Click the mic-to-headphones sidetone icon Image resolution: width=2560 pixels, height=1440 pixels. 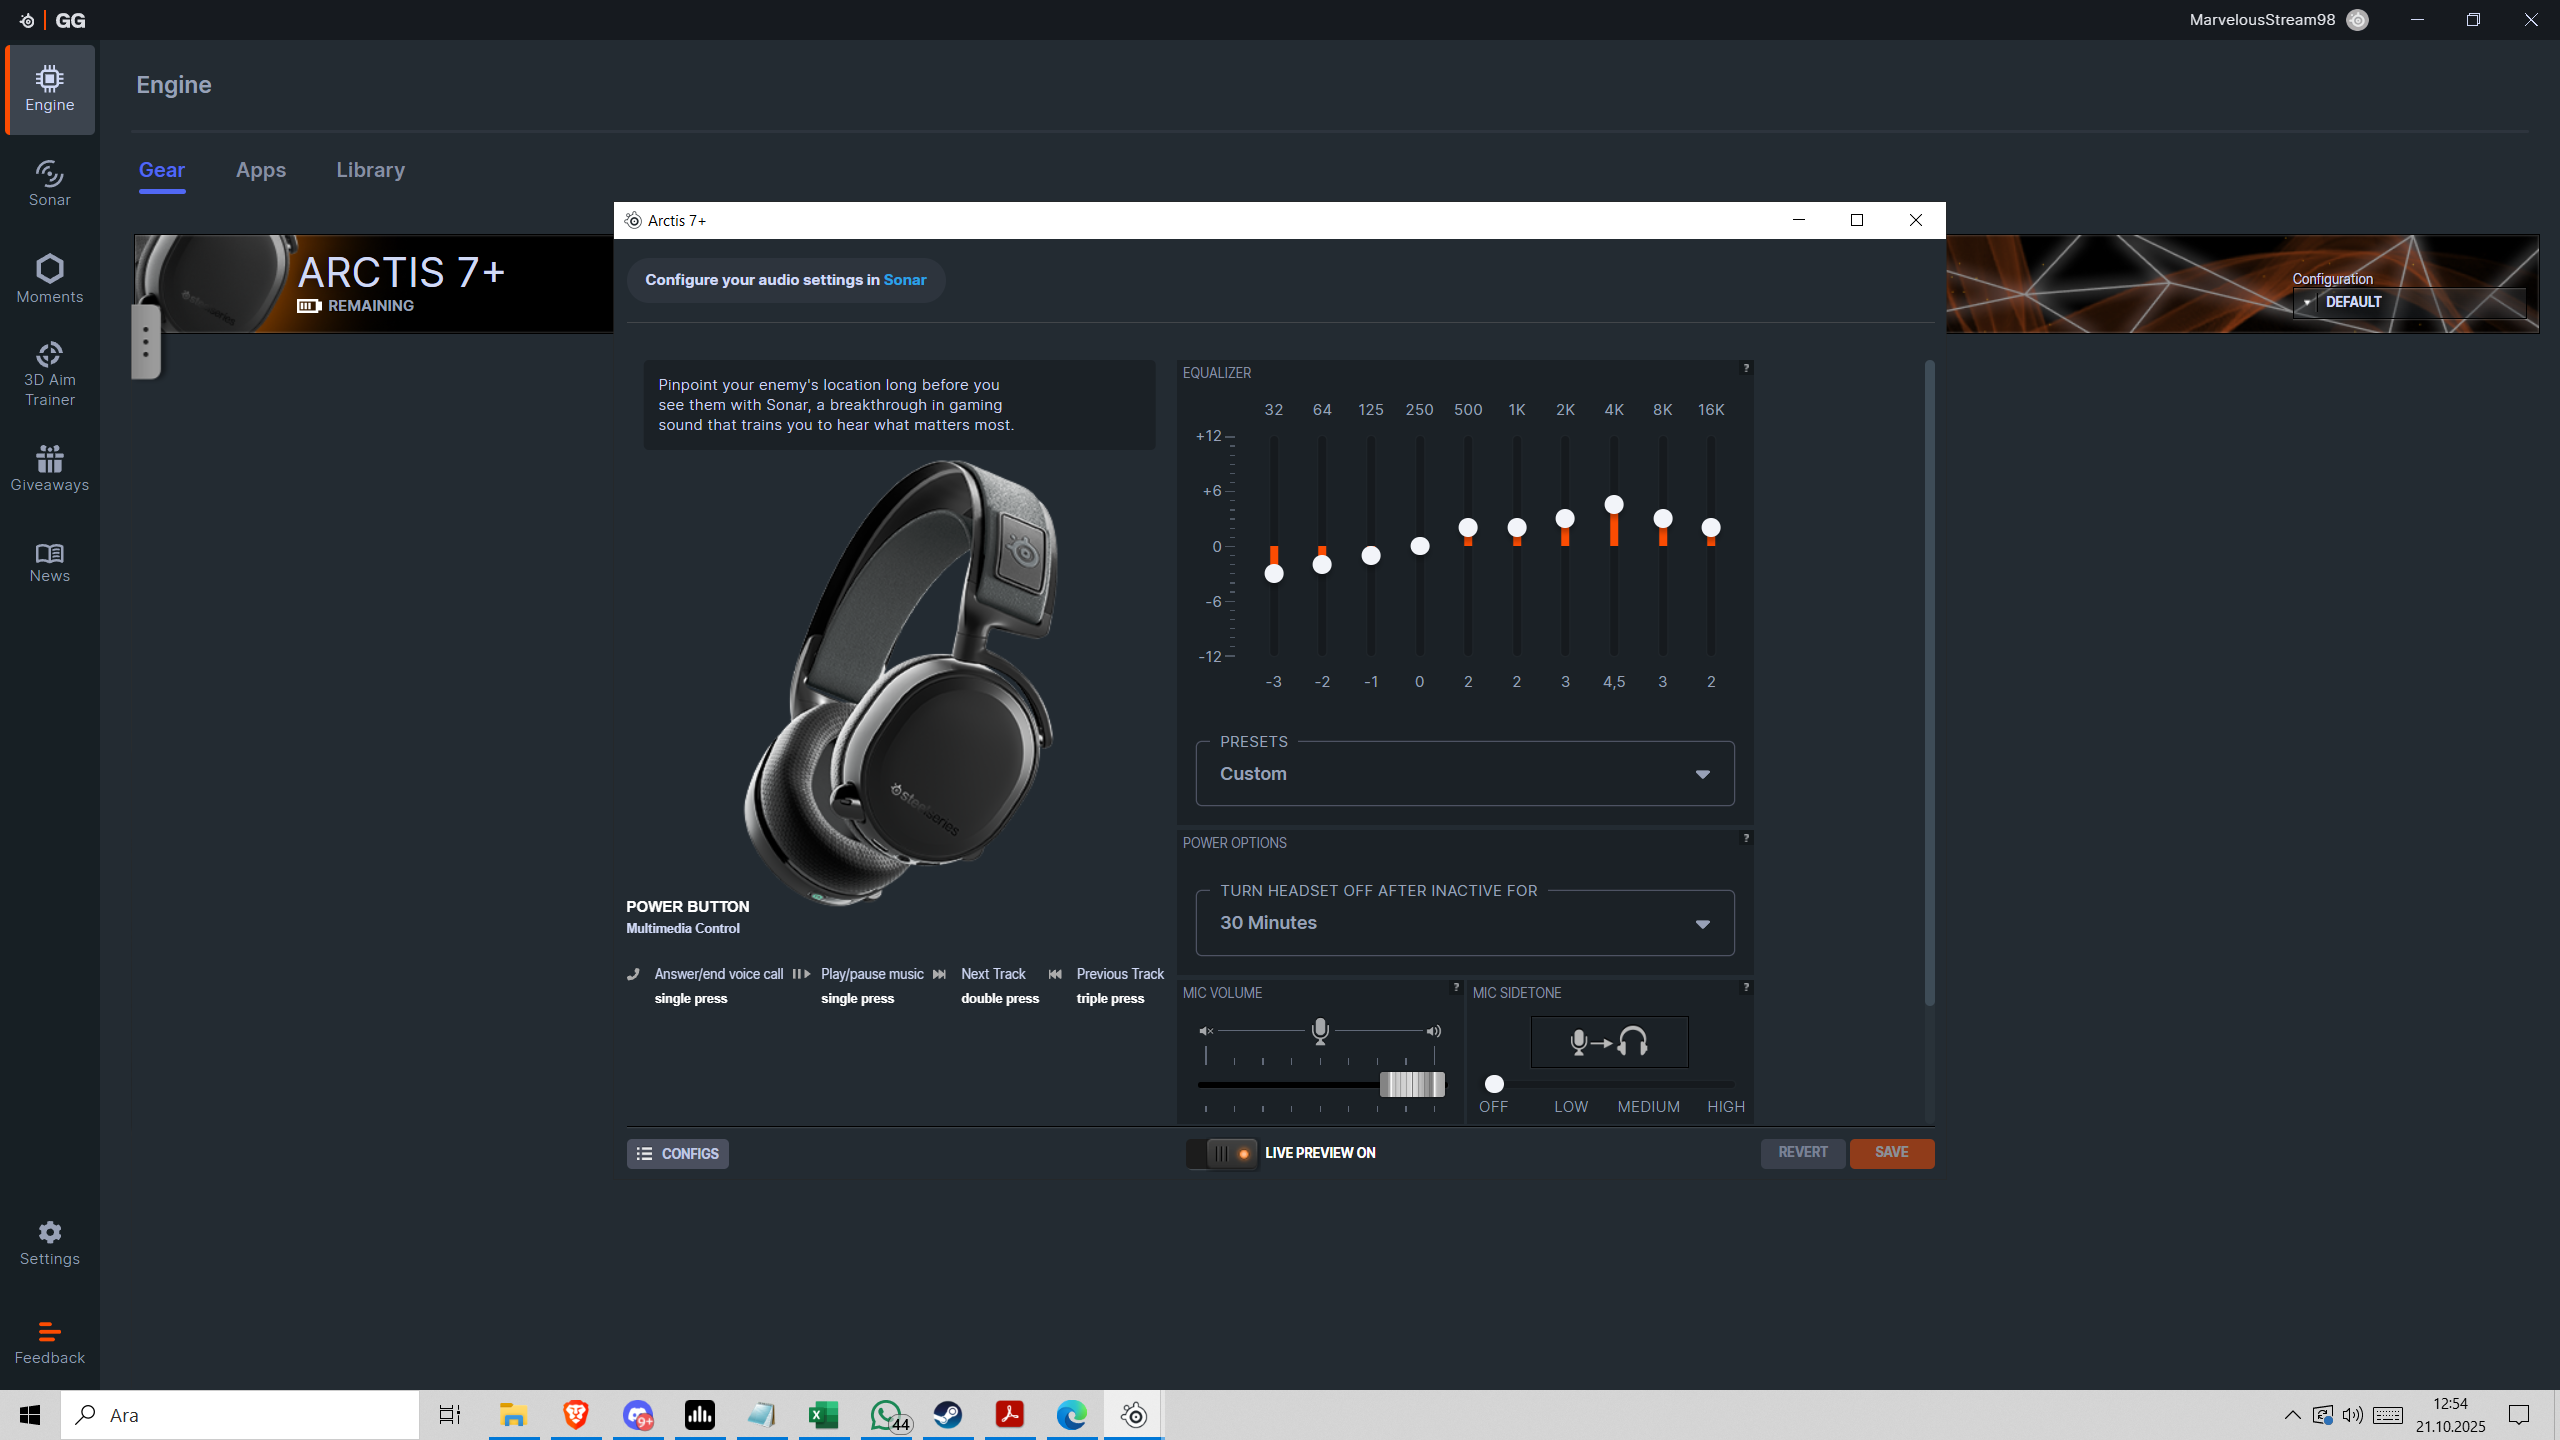(1610, 1042)
